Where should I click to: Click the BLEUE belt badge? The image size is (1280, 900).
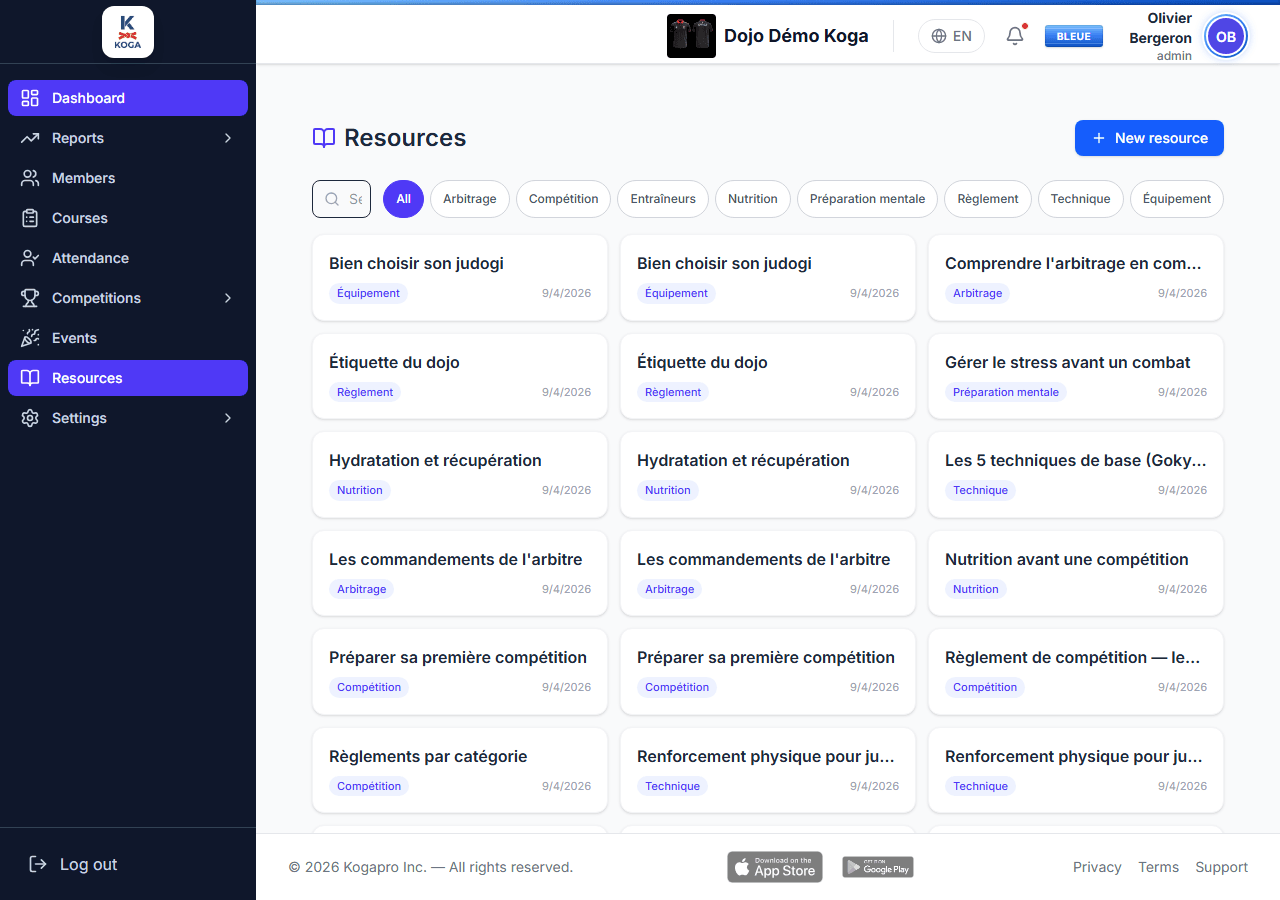pos(1074,36)
